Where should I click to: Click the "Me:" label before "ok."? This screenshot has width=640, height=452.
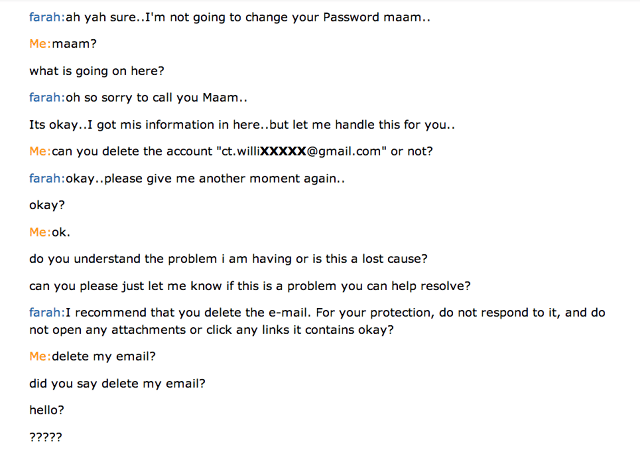(x=40, y=232)
